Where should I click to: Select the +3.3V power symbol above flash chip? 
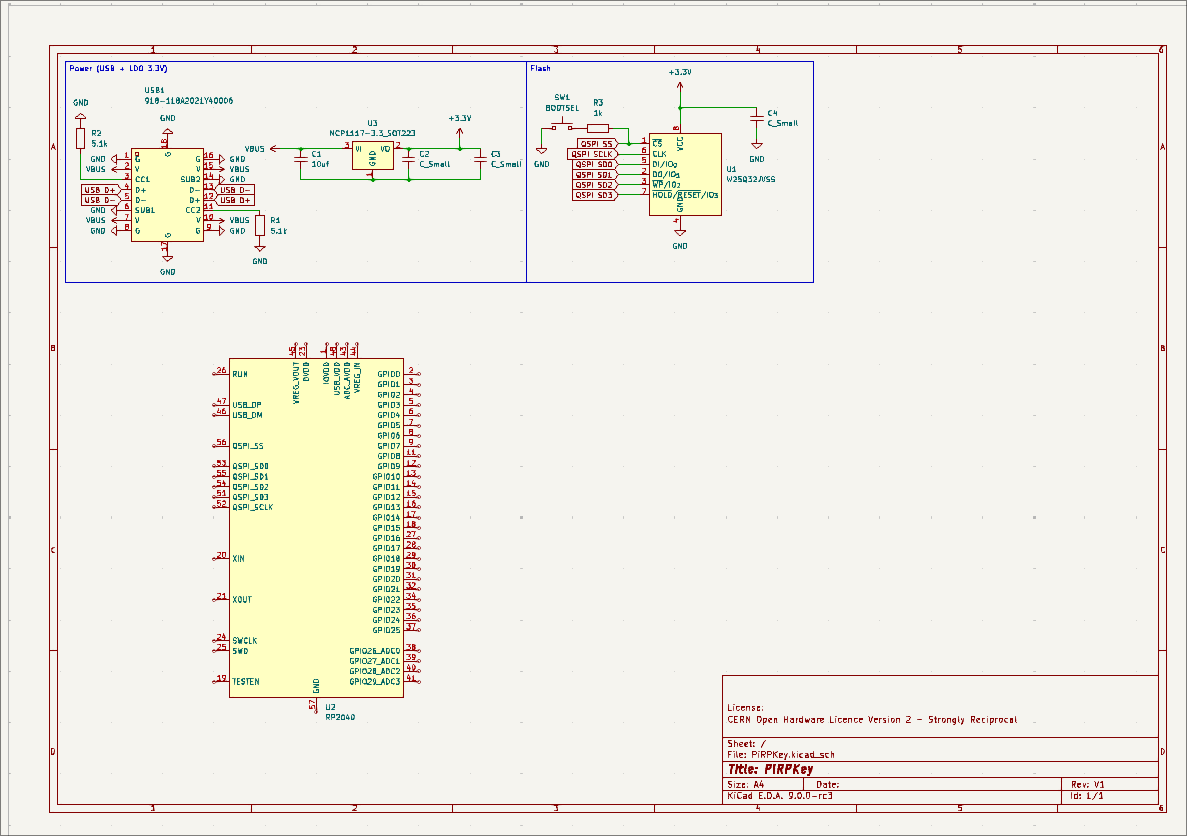click(x=679, y=78)
